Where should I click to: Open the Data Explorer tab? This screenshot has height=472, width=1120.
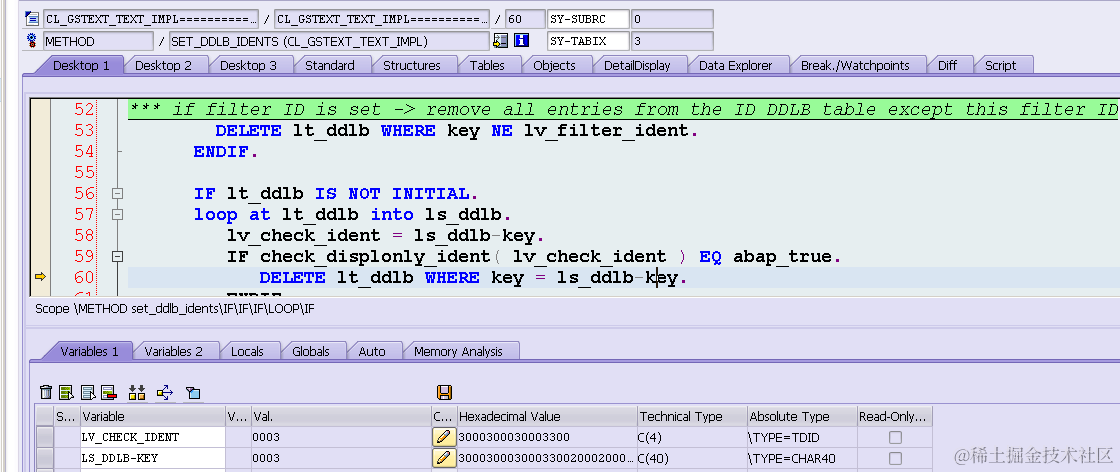click(735, 65)
